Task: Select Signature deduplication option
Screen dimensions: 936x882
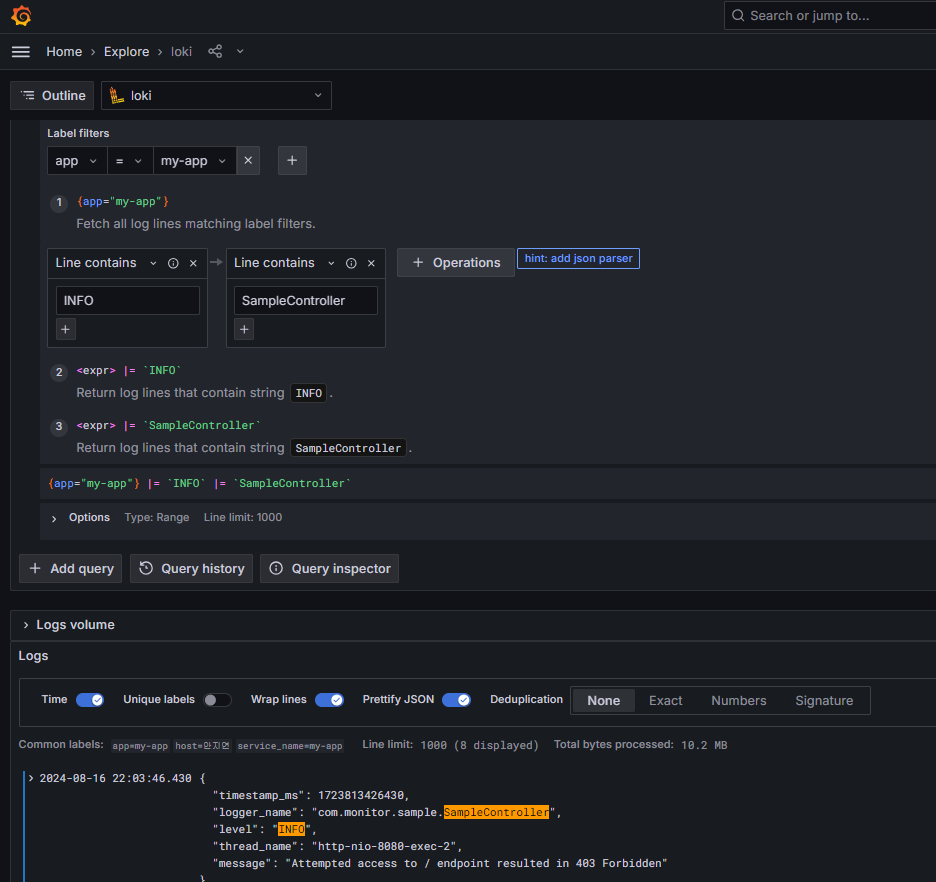Action: 824,701
